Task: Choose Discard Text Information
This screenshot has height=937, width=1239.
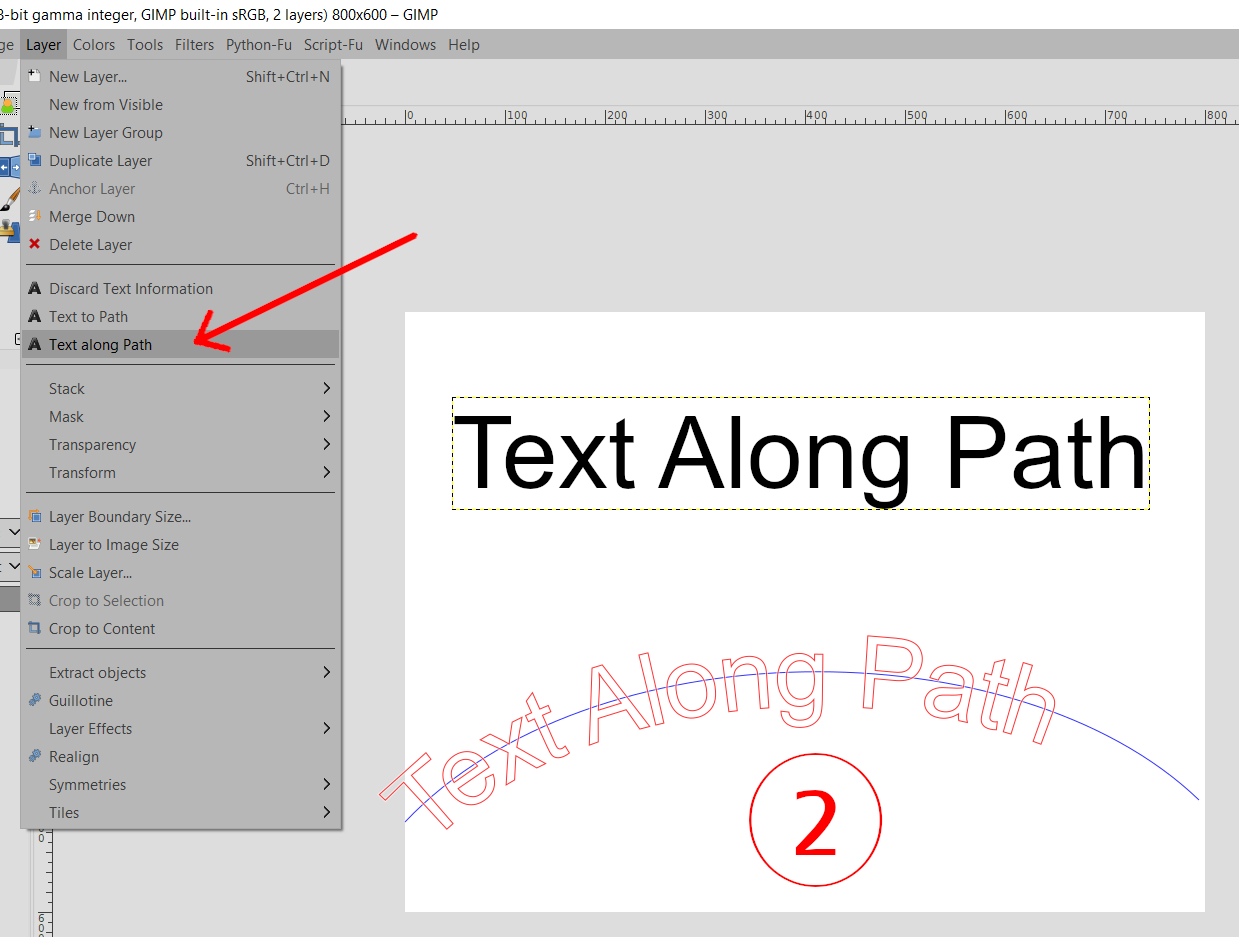Action: [181, 289]
